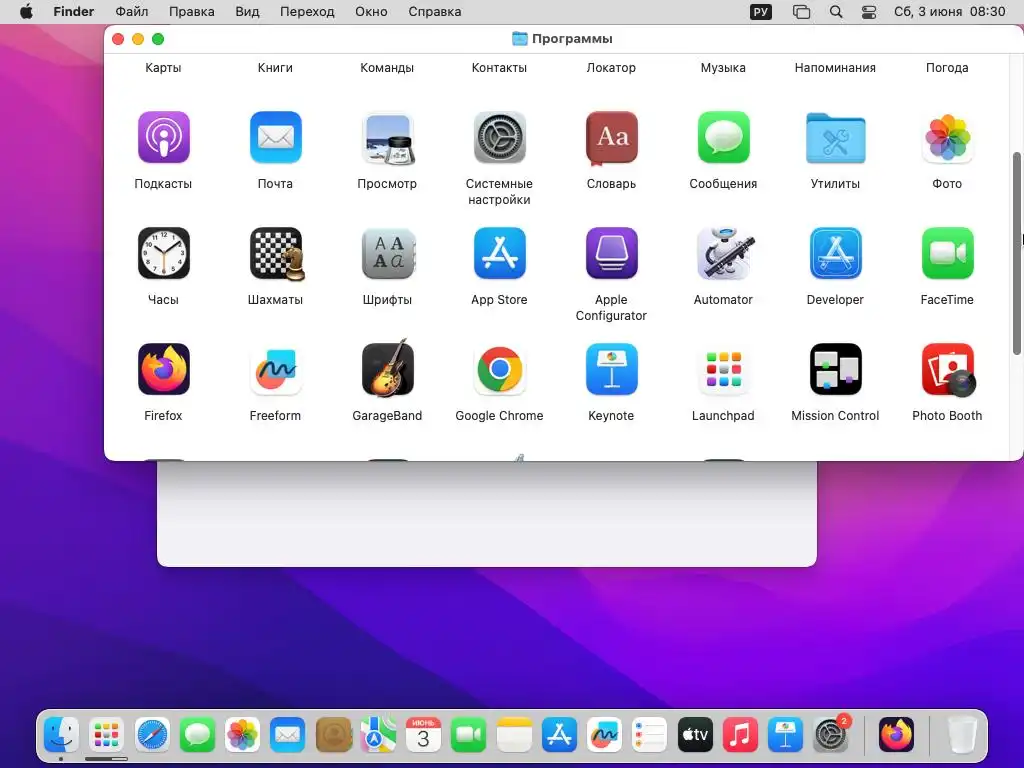Click the Карты label
Screen dimensions: 1024x768
point(163,68)
